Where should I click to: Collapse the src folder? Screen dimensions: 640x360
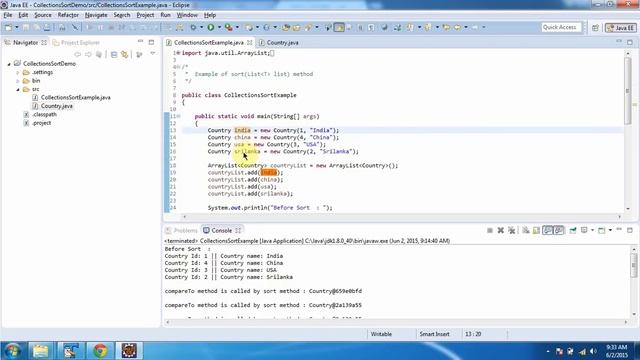pos(18,89)
